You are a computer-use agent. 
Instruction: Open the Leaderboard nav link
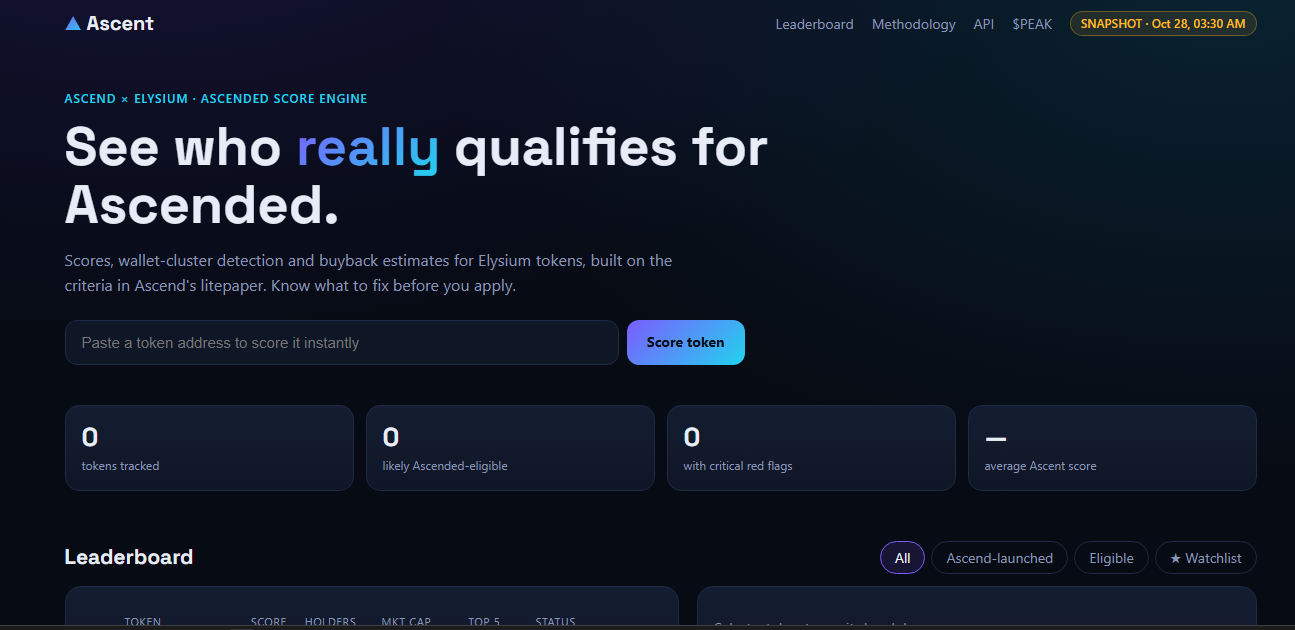click(x=814, y=24)
